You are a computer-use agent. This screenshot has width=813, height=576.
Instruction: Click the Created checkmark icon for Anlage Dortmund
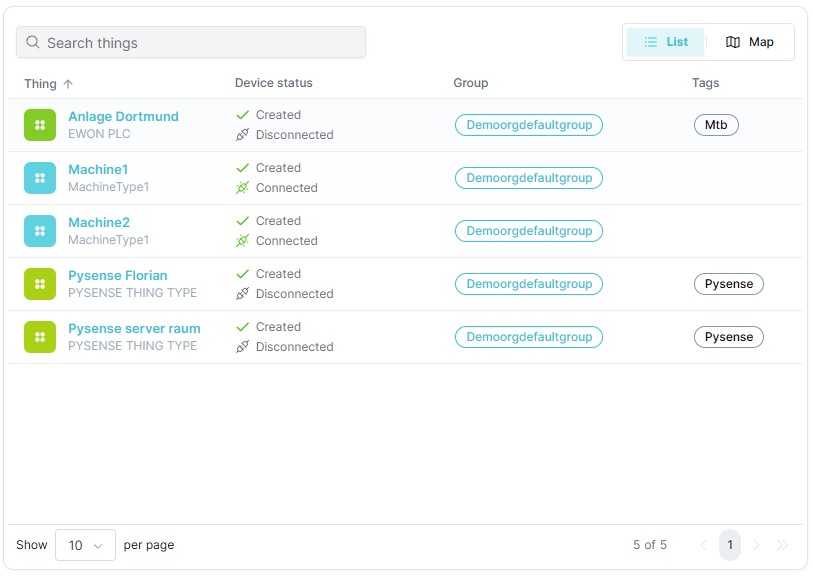242,114
